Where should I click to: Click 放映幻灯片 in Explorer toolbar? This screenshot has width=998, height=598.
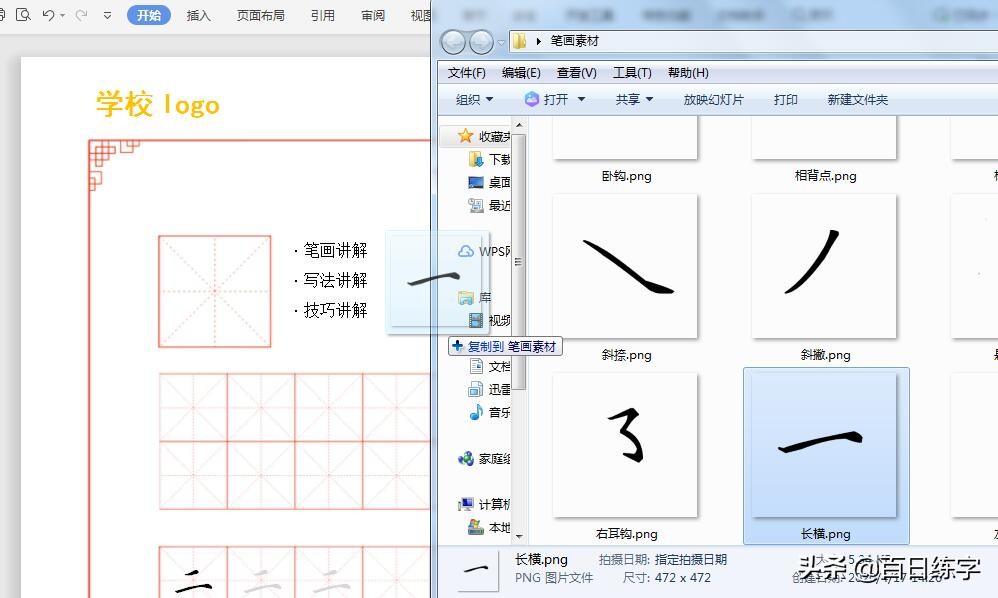(713, 99)
